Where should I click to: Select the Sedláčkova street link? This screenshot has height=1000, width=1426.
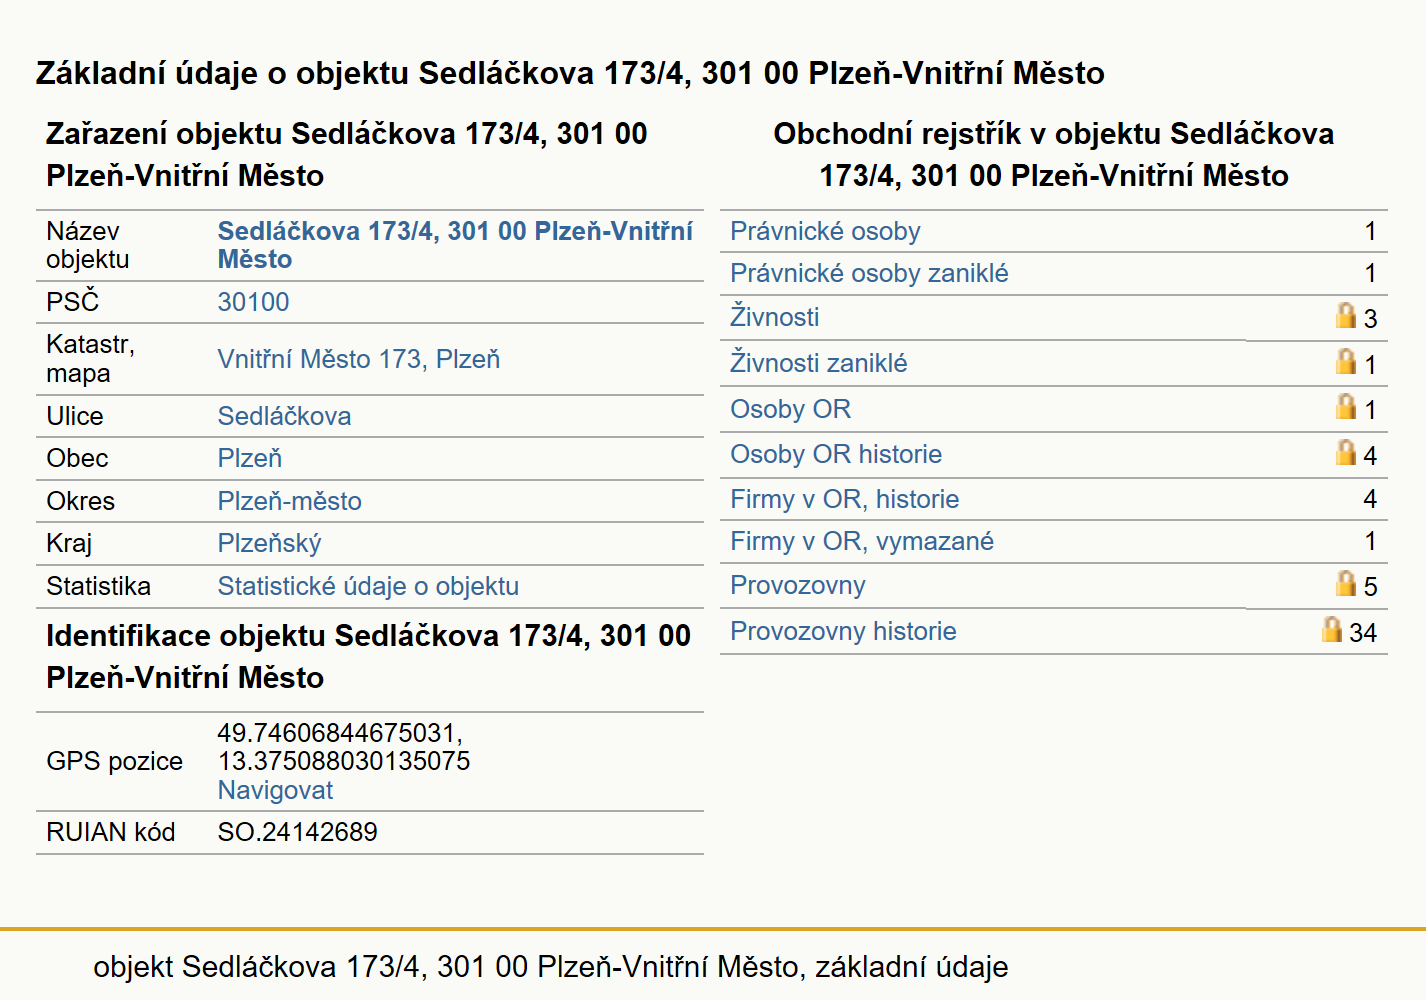click(x=284, y=416)
